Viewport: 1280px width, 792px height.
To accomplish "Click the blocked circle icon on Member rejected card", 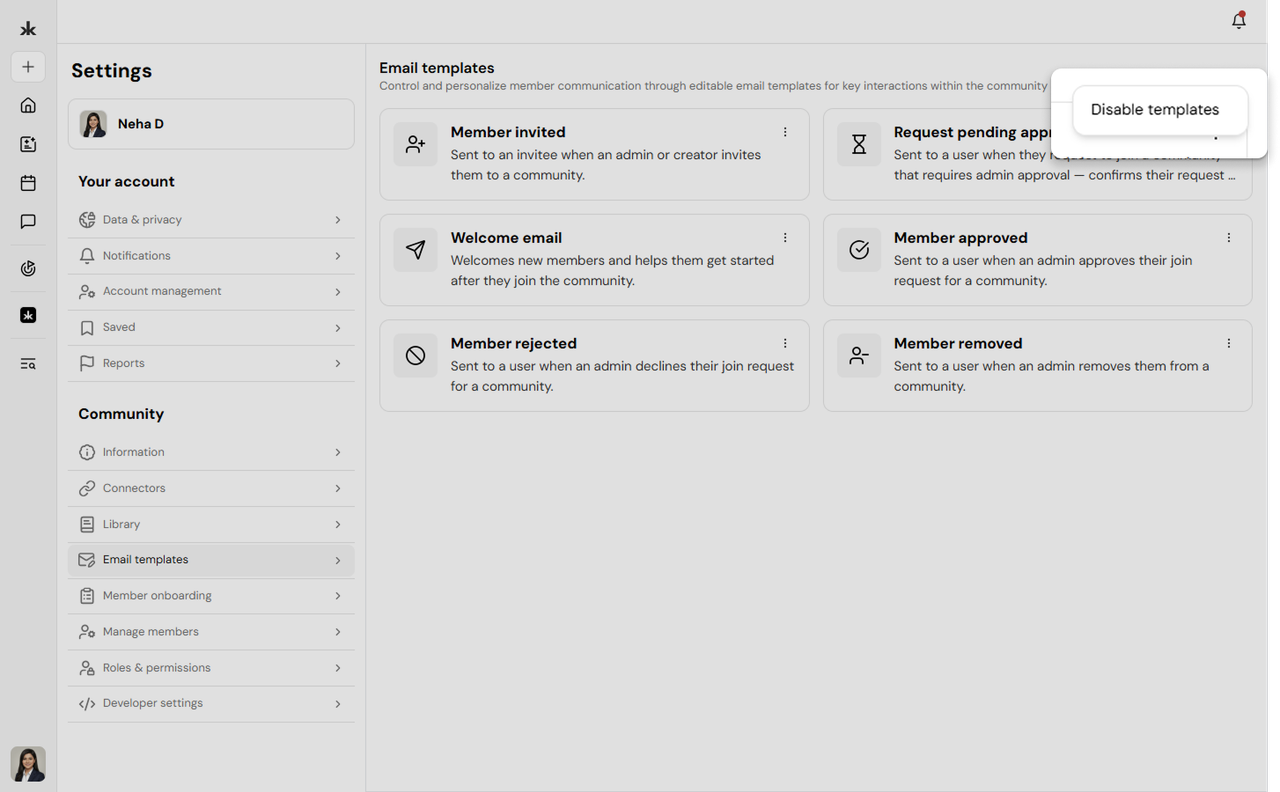I will click(x=415, y=355).
